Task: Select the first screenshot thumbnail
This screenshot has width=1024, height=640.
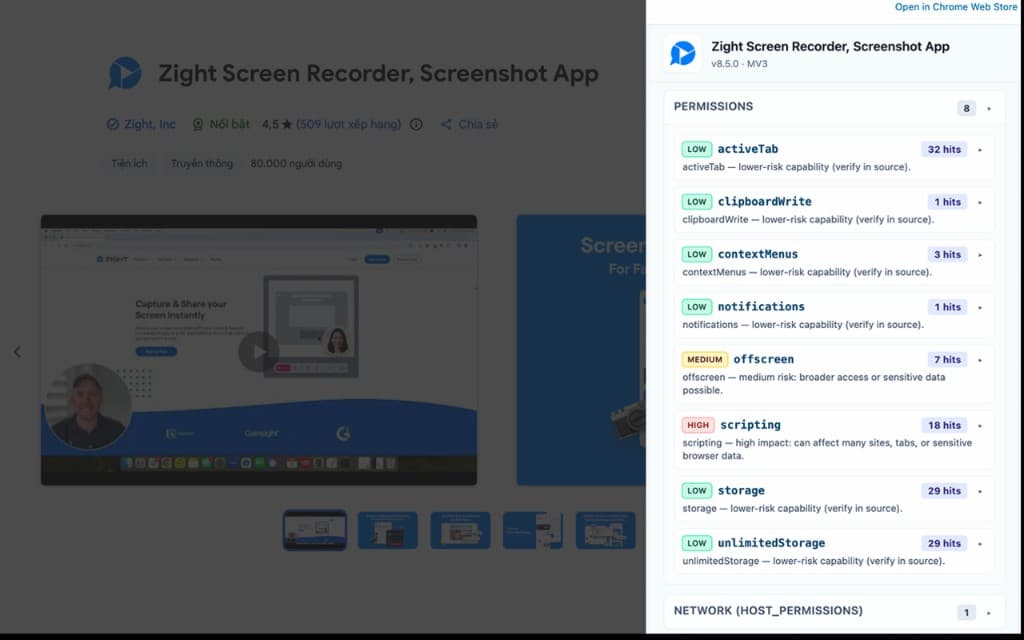Action: 315,530
